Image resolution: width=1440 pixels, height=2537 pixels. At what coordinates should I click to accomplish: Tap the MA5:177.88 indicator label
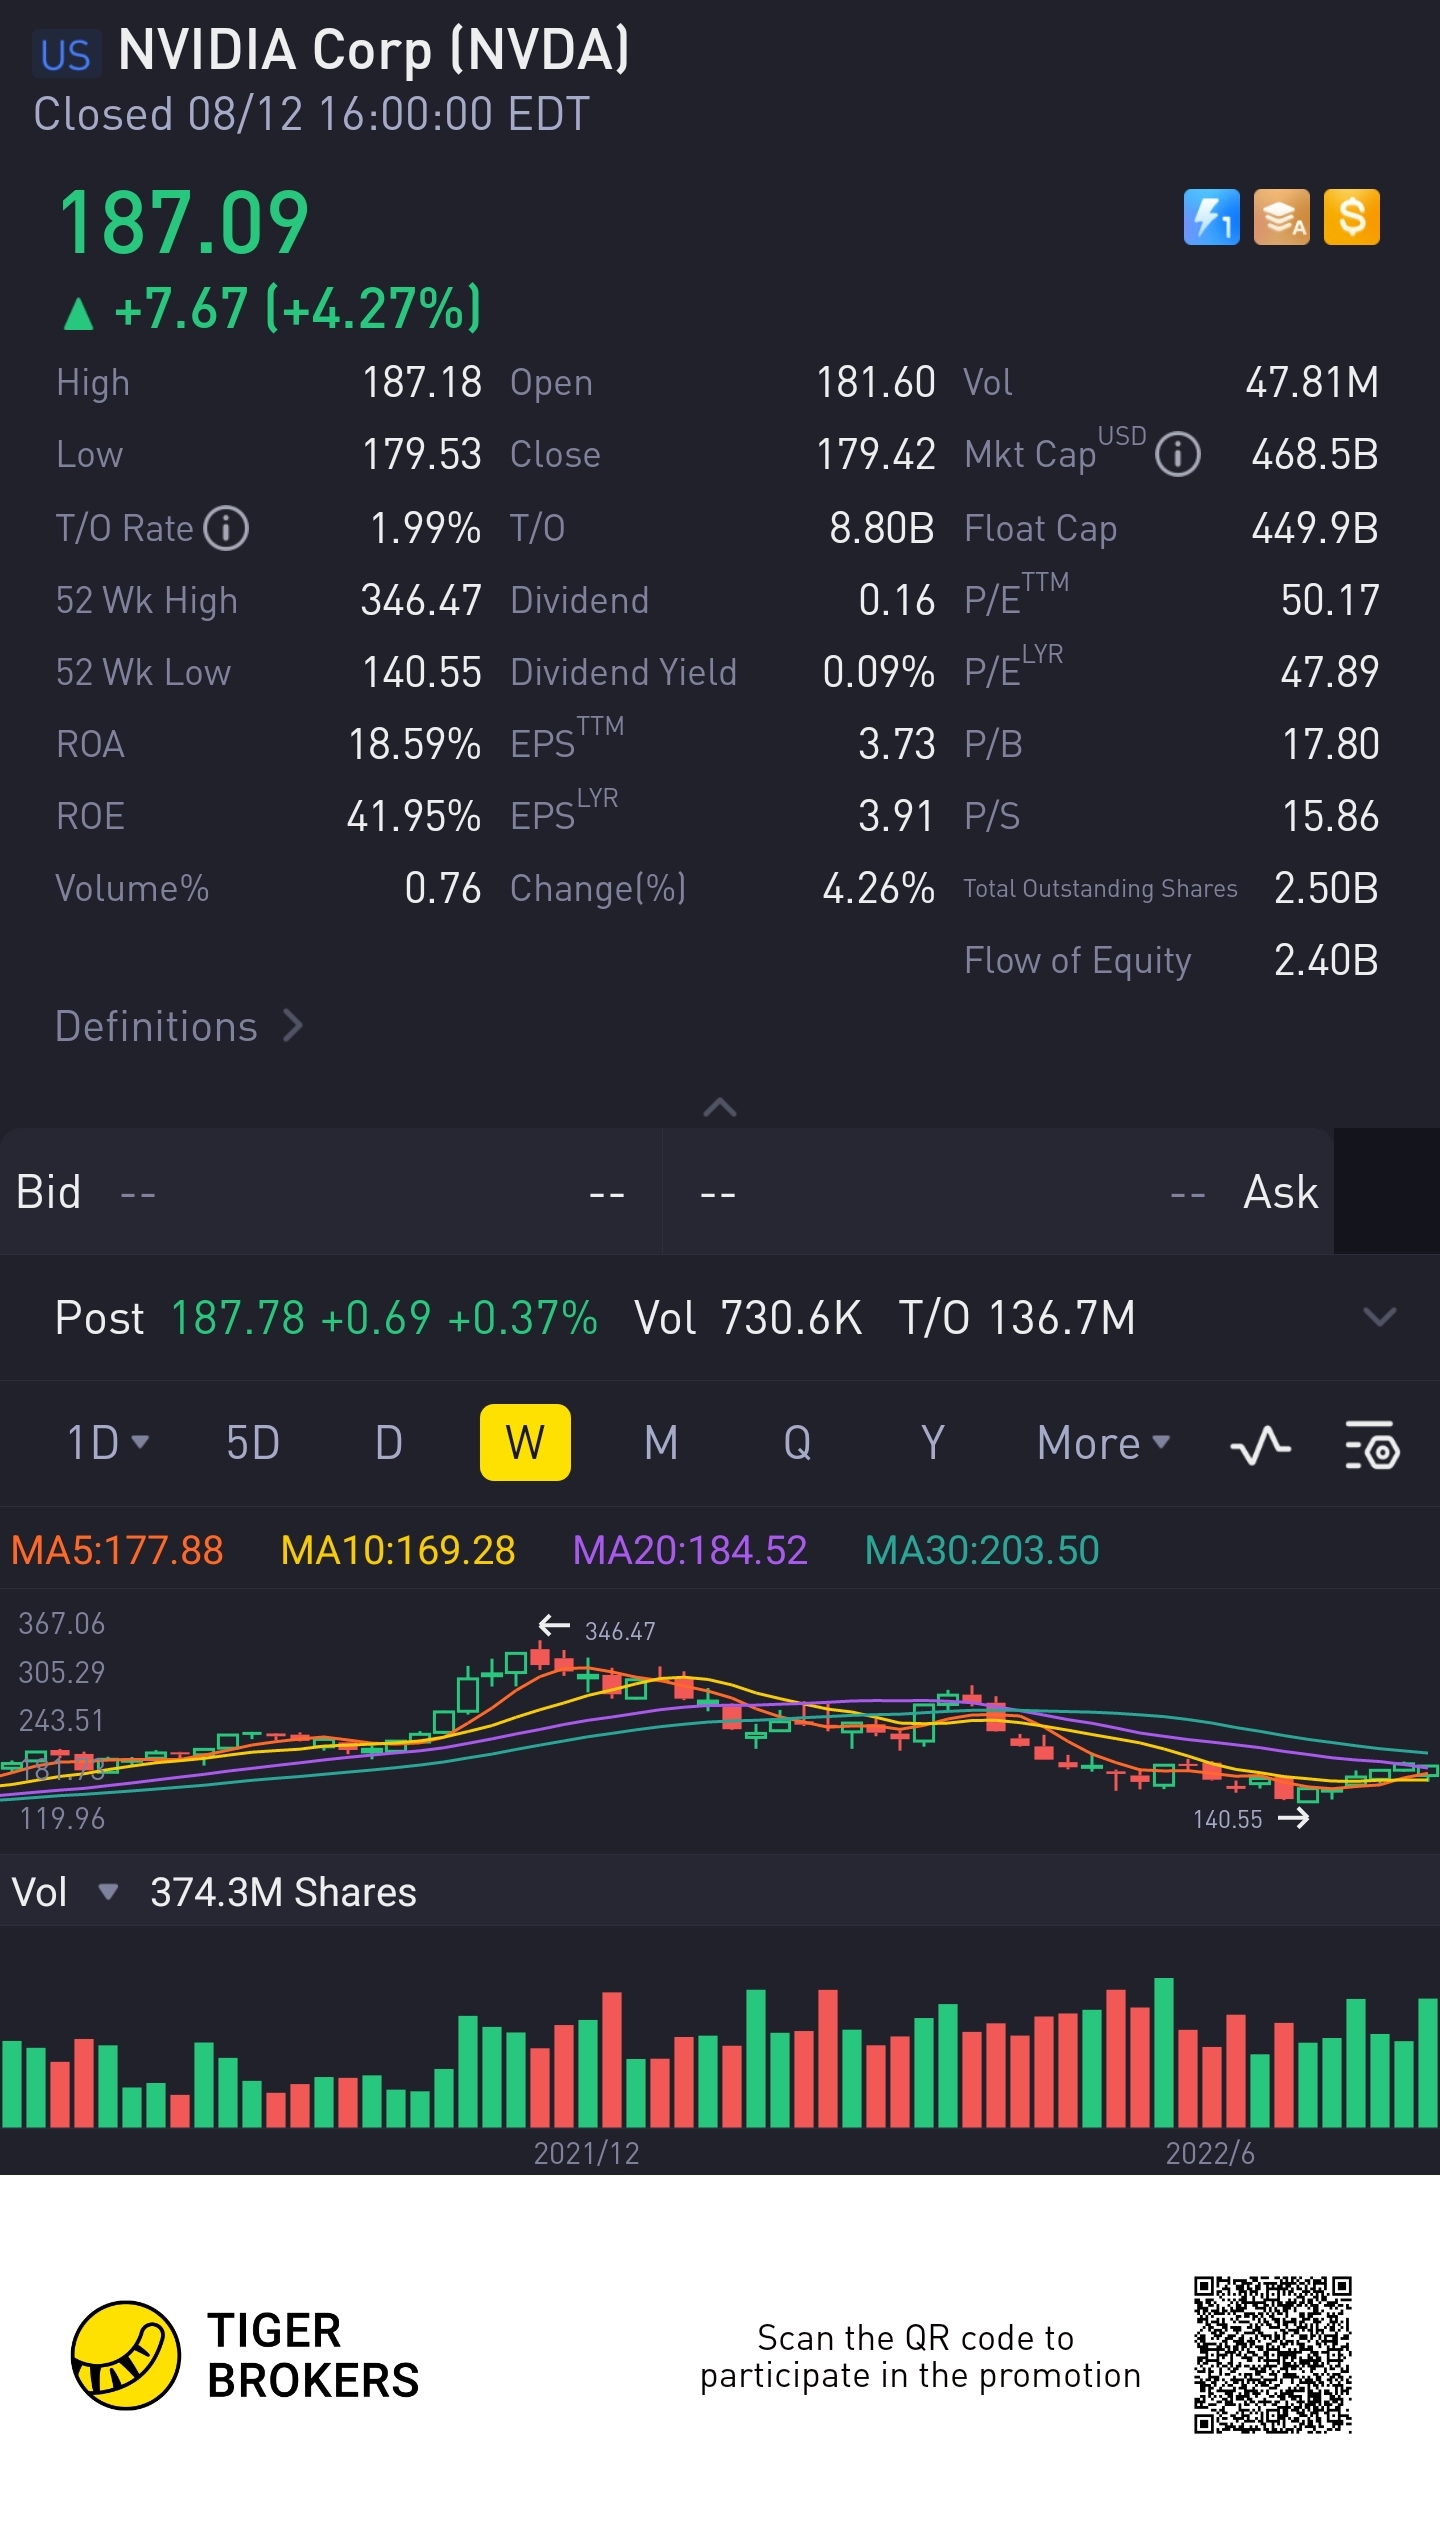[x=117, y=1550]
